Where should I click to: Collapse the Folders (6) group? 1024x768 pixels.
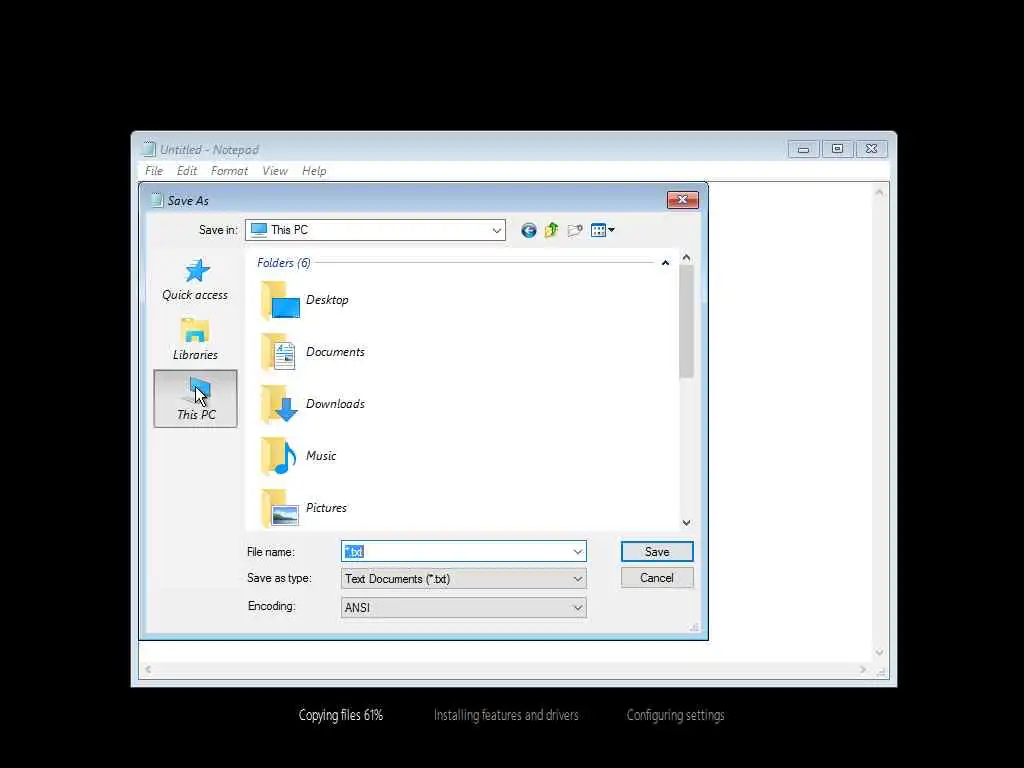(x=665, y=263)
